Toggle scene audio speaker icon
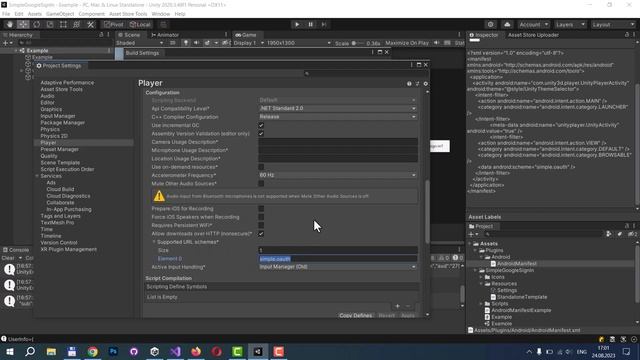 (196, 43)
